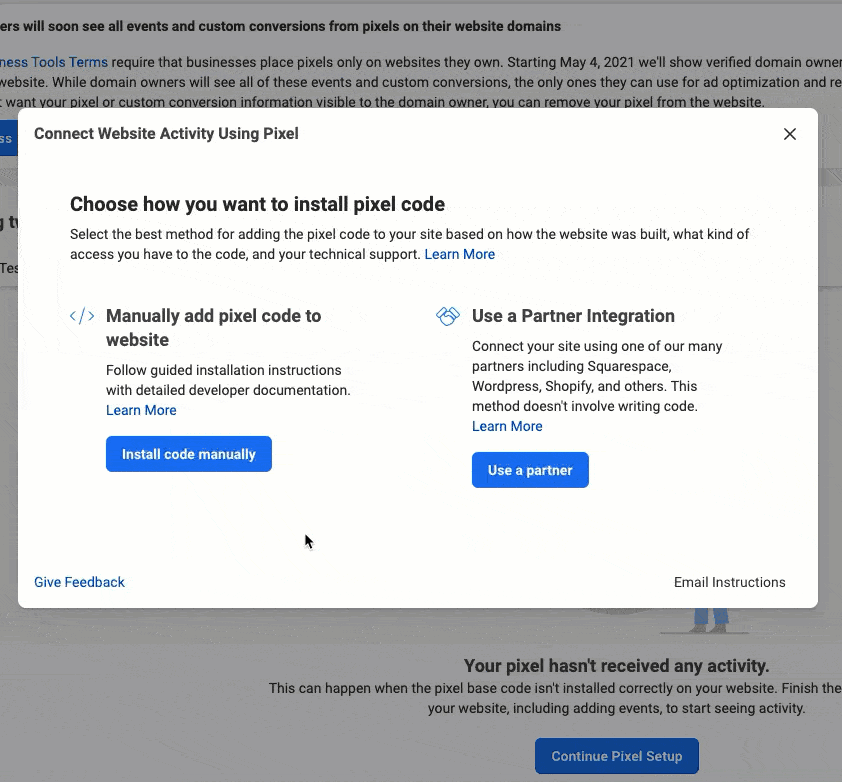Image resolution: width=842 pixels, height=782 pixels.
Task: Click the partially hidden blue button at left edge
Action: click(x=7, y=138)
